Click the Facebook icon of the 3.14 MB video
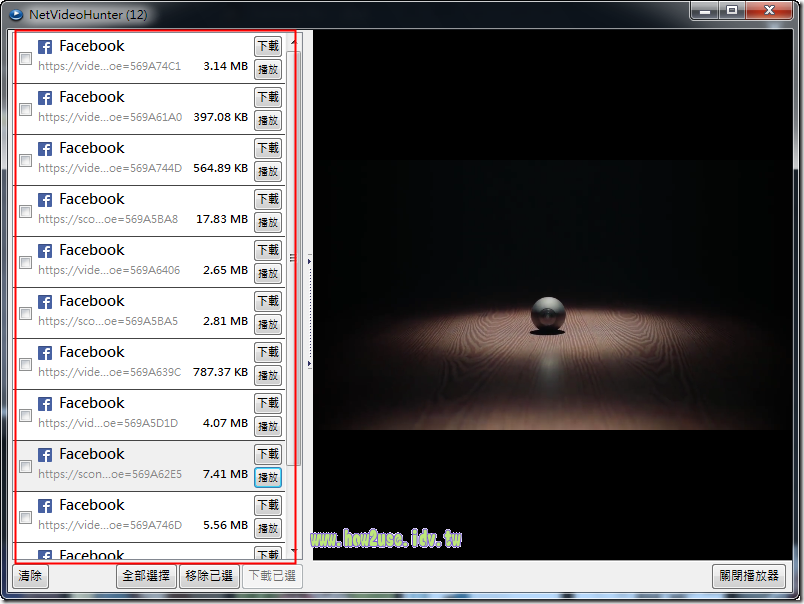 (45, 47)
